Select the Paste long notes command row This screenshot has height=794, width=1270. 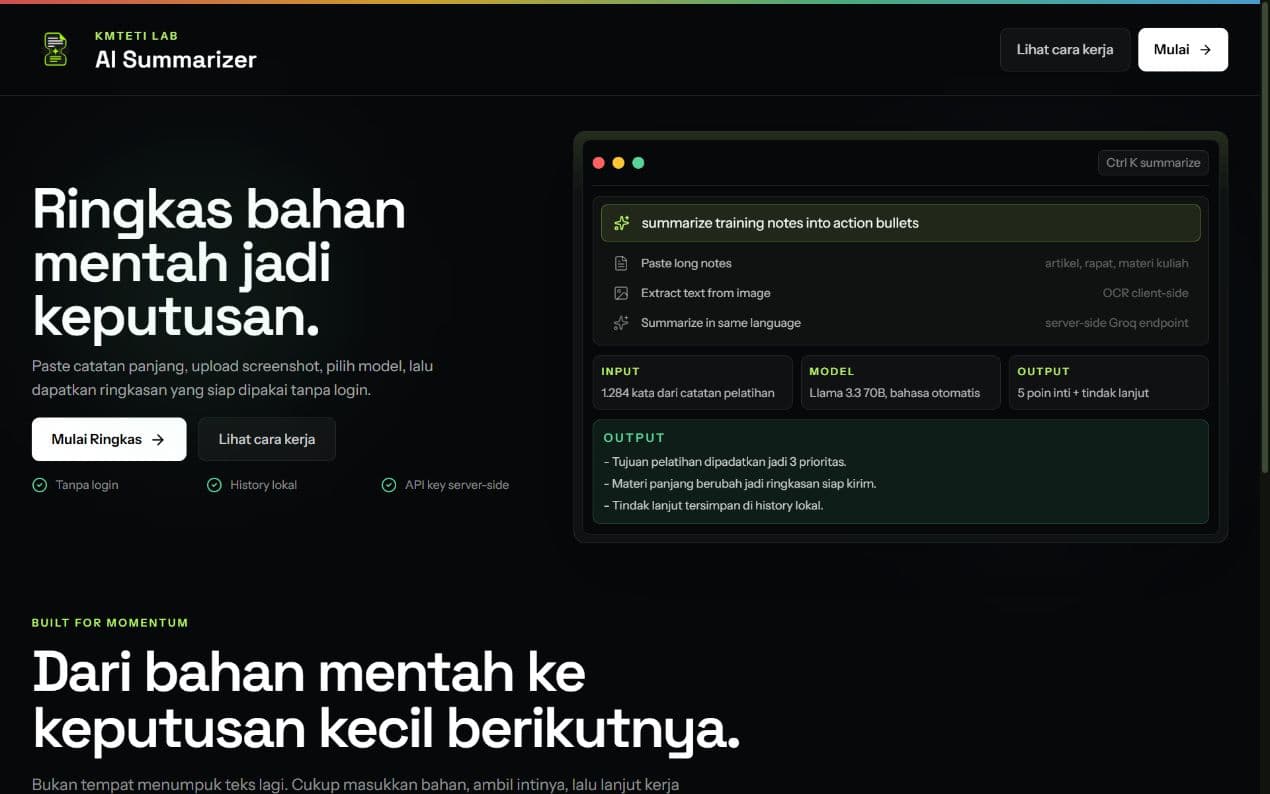point(900,263)
